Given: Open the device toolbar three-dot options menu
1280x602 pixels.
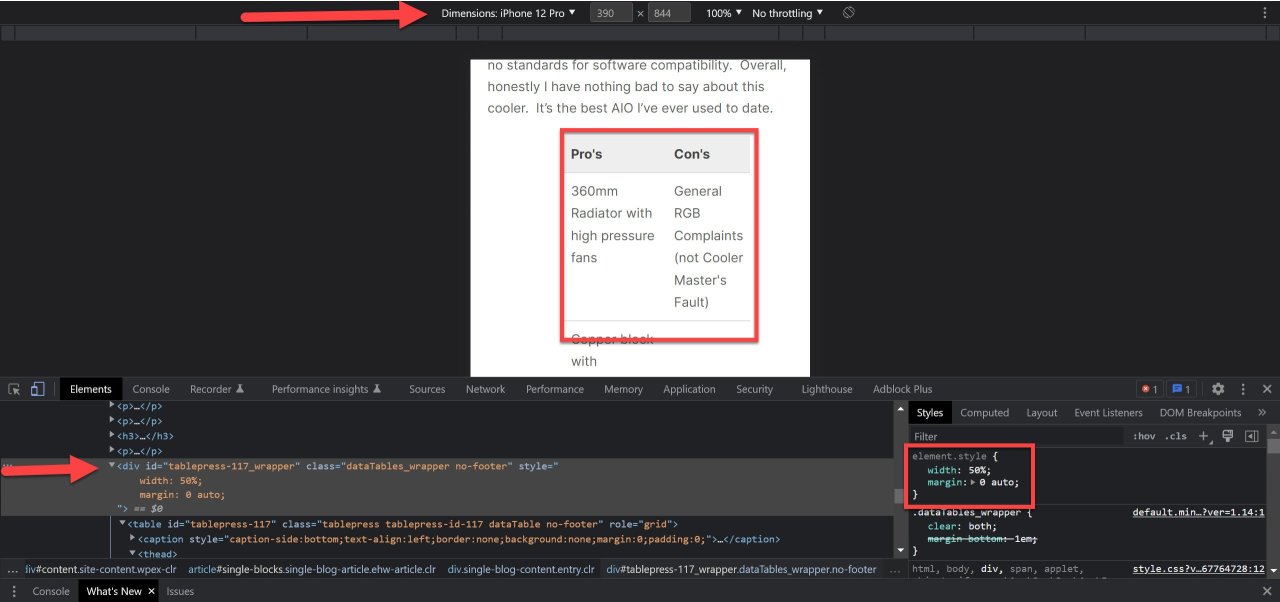Looking at the screenshot, I should 1265,13.
